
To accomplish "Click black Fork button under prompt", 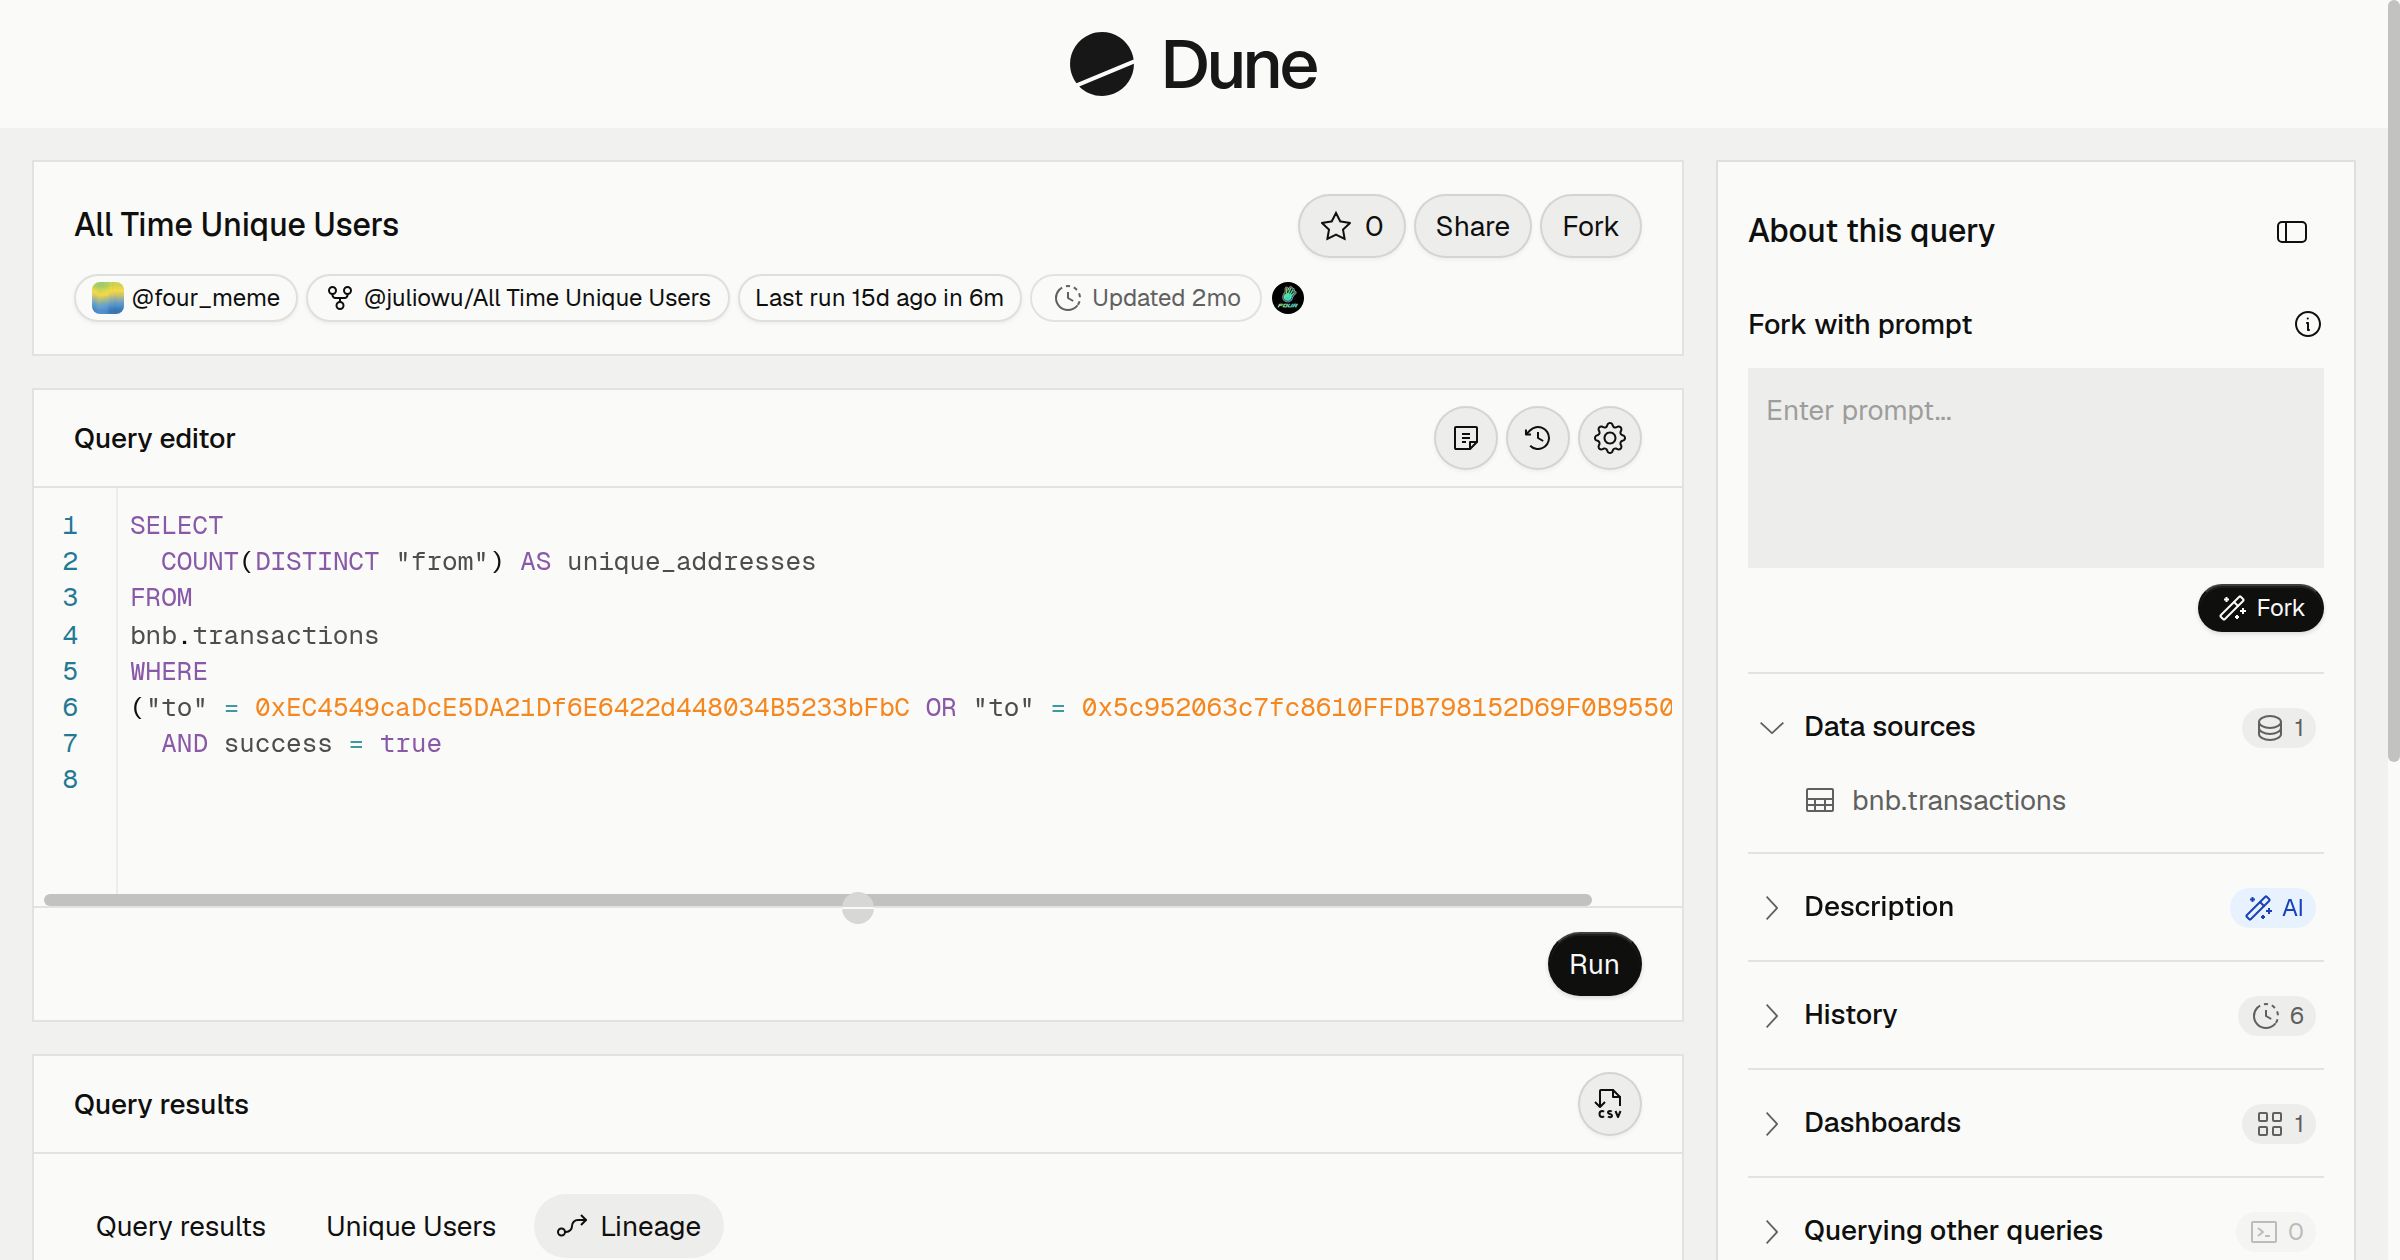I will point(2260,608).
